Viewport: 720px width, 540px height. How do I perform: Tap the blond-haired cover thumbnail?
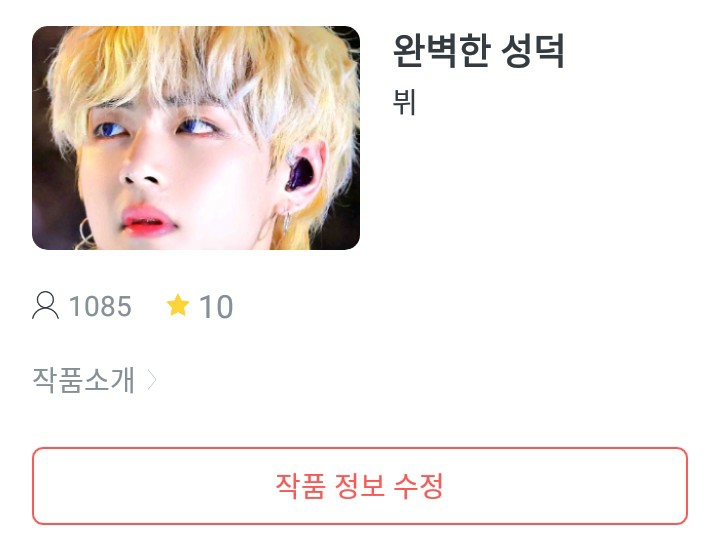196,138
